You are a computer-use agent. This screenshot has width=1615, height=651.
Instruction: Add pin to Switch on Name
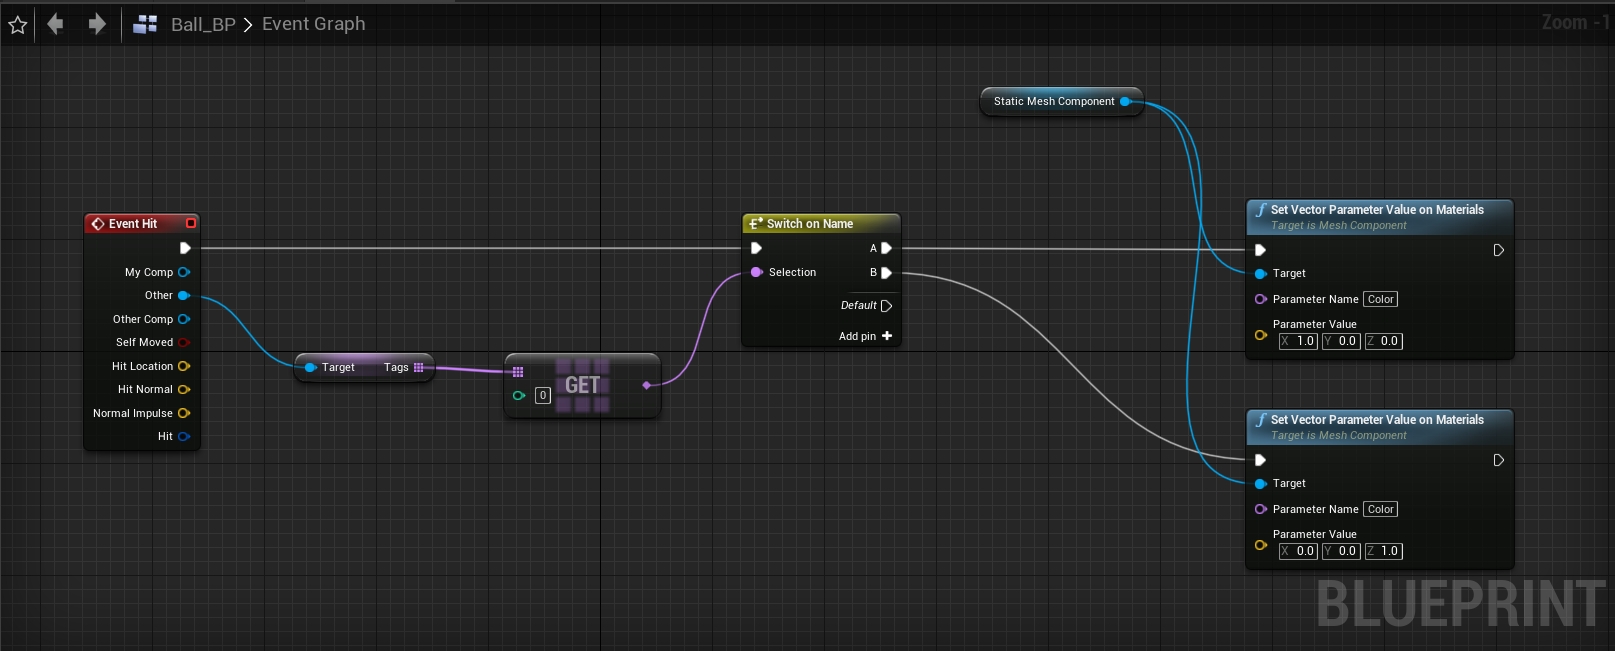click(866, 336)
